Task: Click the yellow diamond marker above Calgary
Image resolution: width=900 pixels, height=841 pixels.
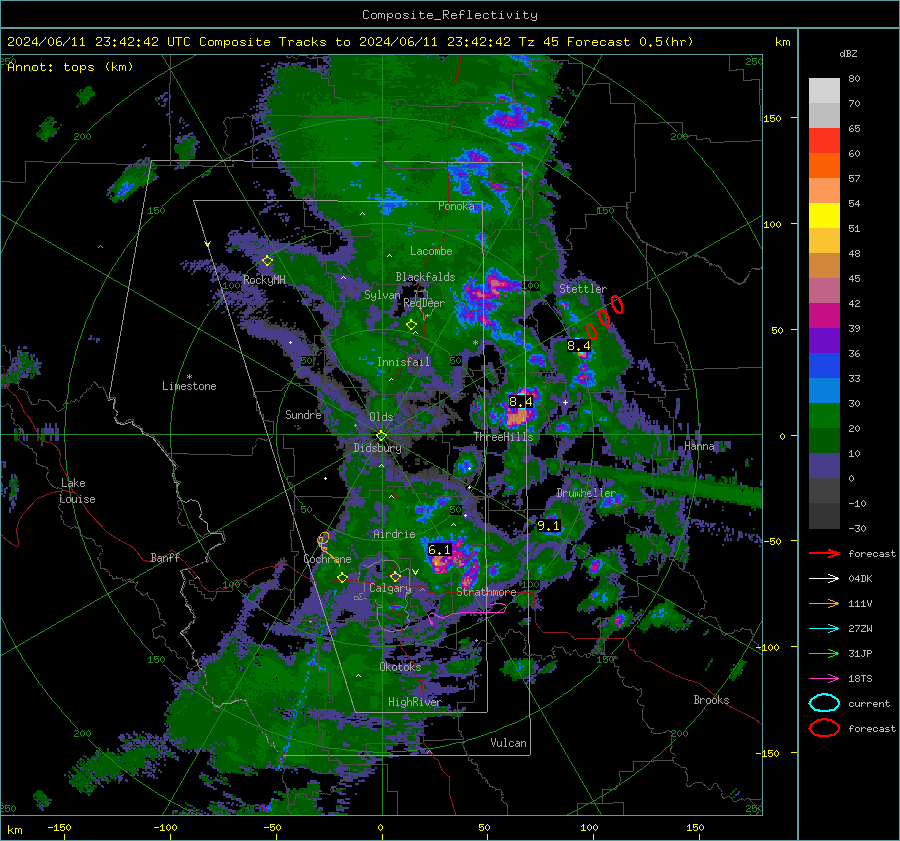Action: click(395, 576)
